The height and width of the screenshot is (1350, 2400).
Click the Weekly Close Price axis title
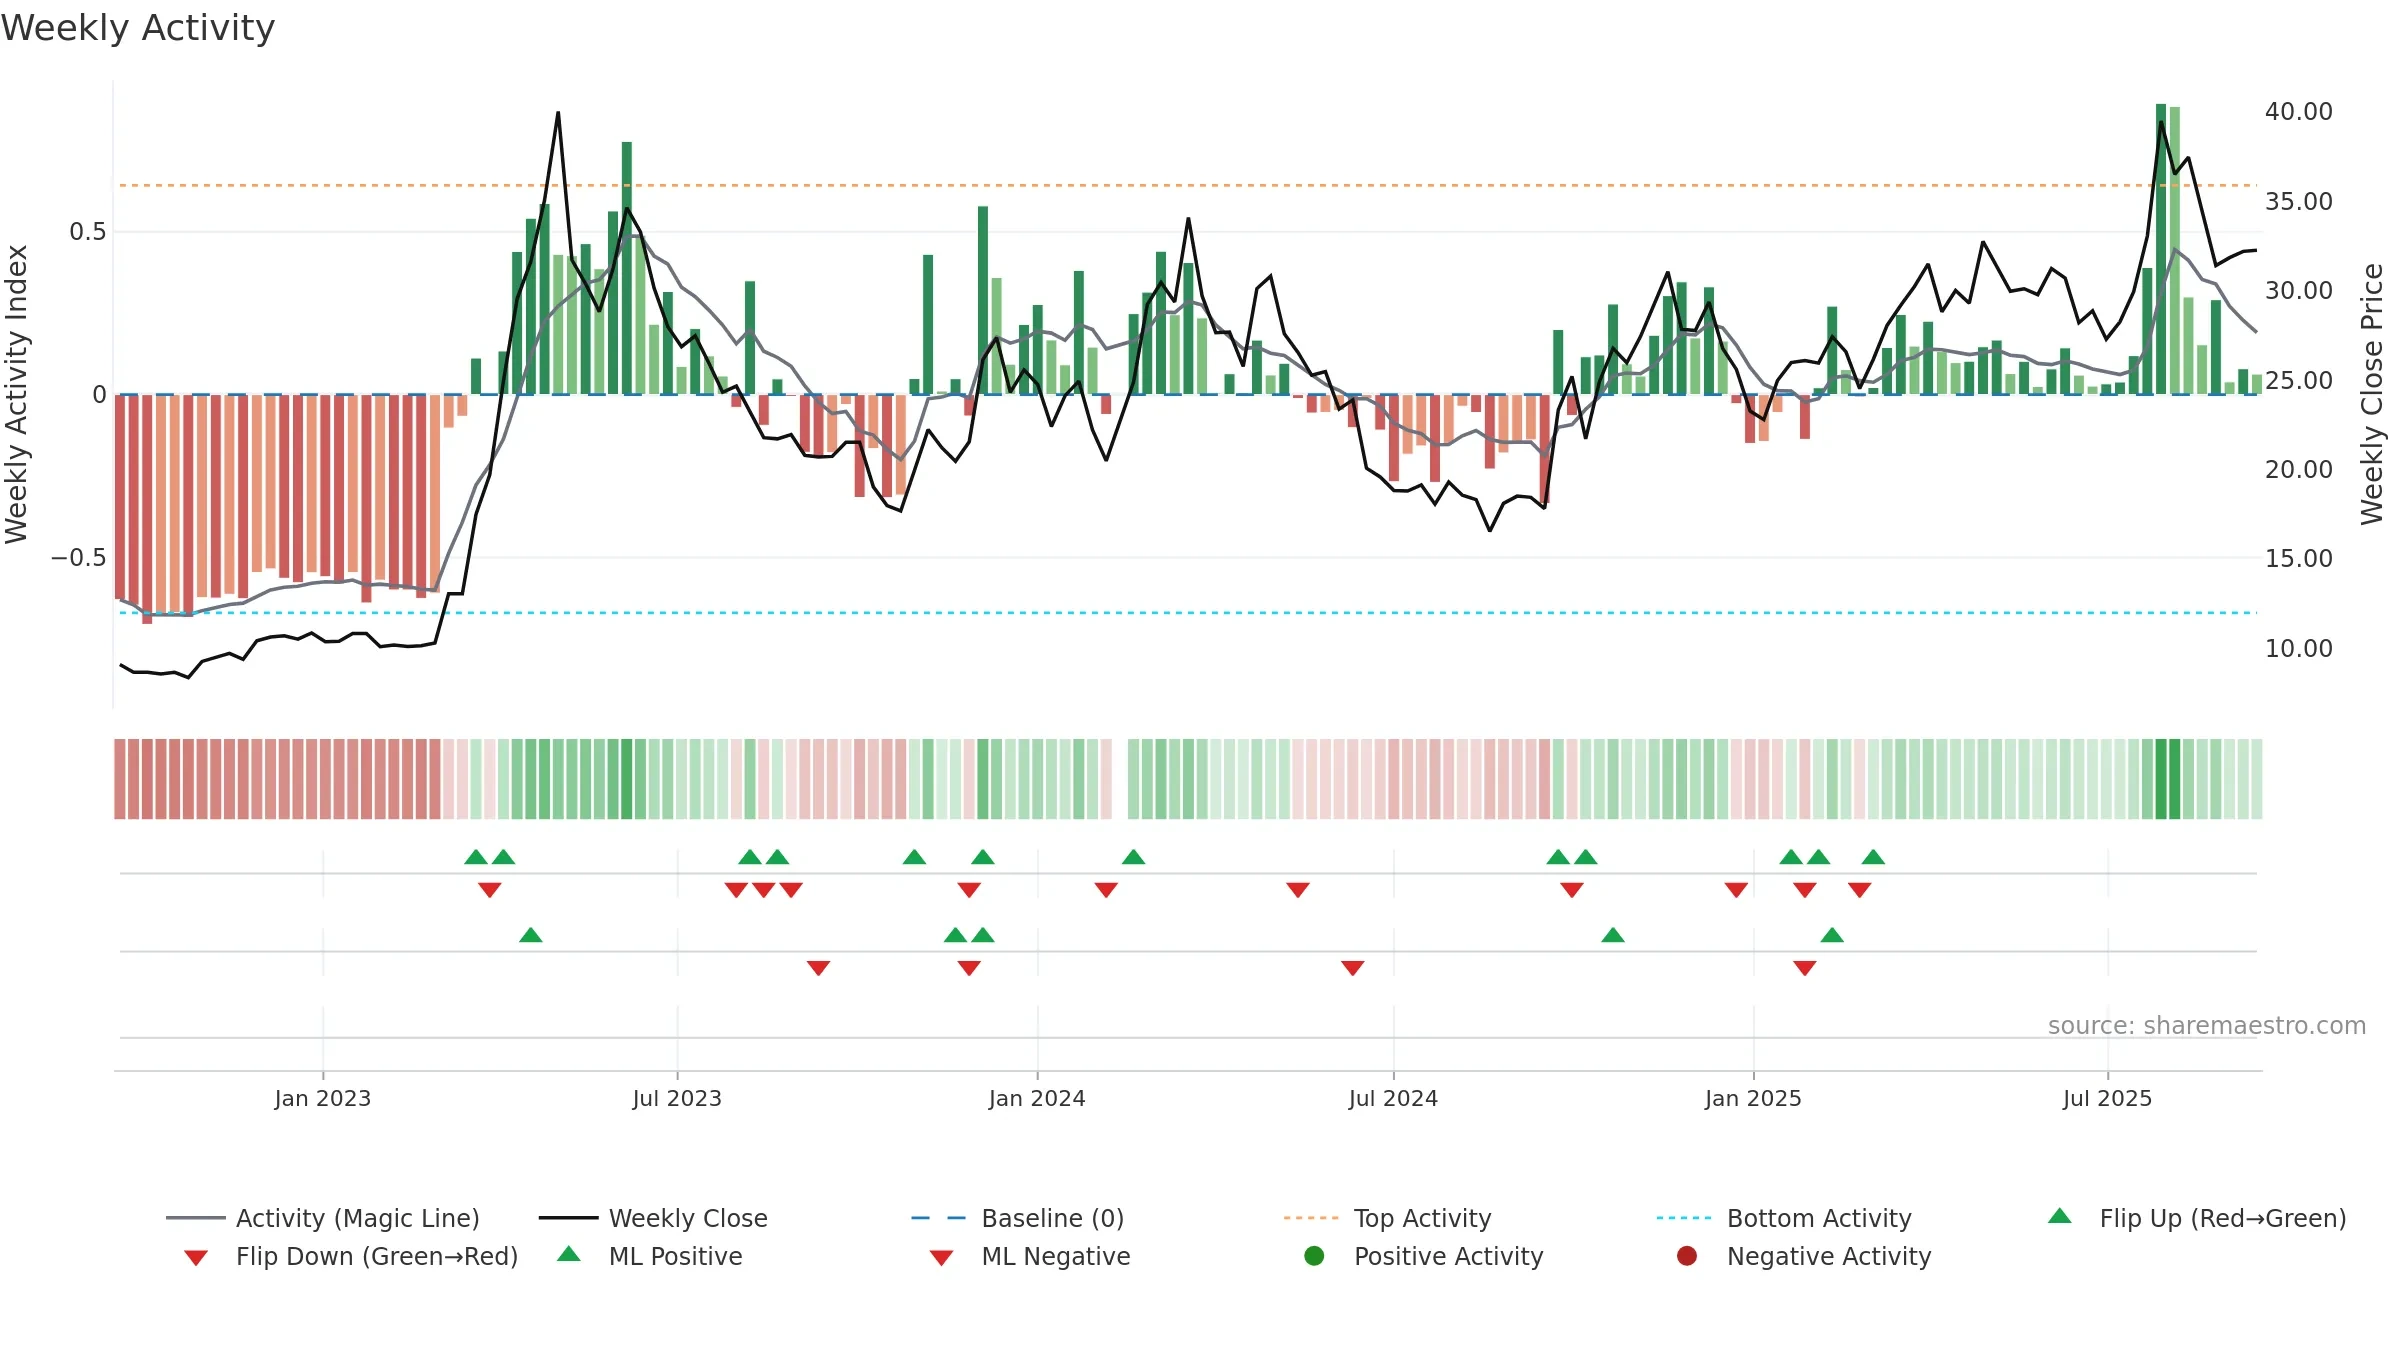click(x=2372, y=395)
